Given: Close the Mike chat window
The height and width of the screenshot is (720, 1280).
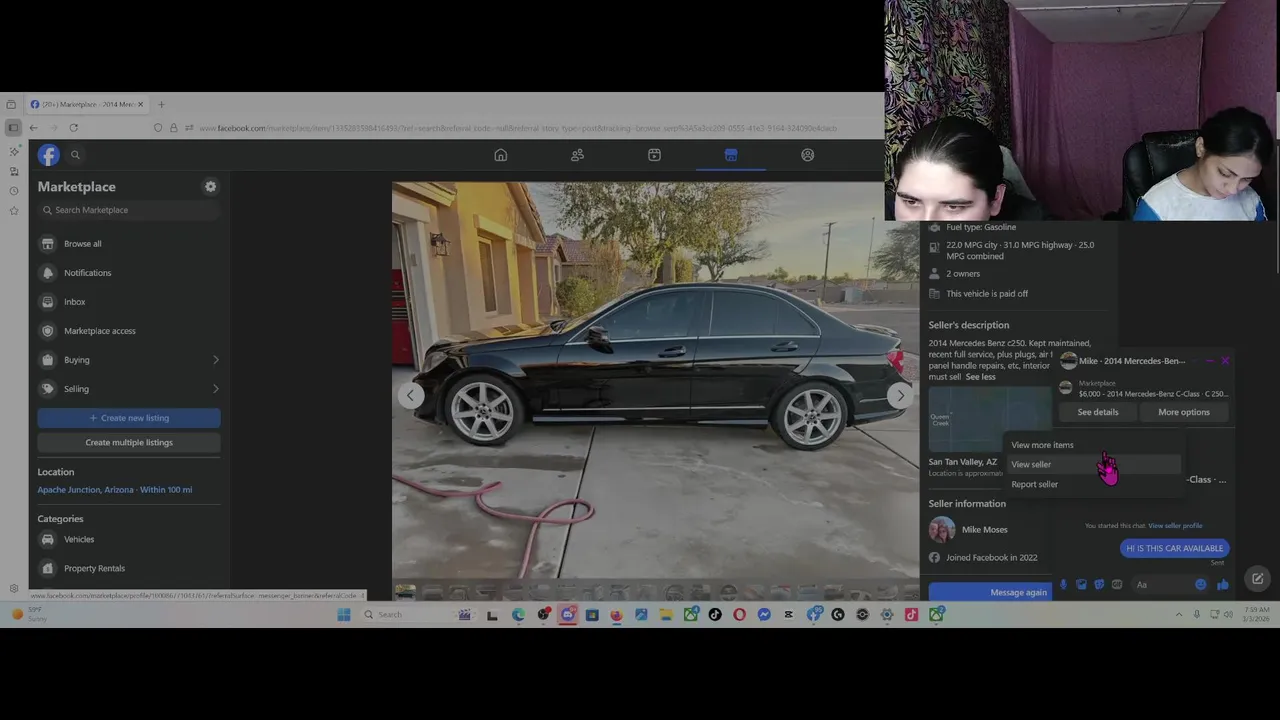Looking at the screenshot, I should click(x=1225, y=361).
